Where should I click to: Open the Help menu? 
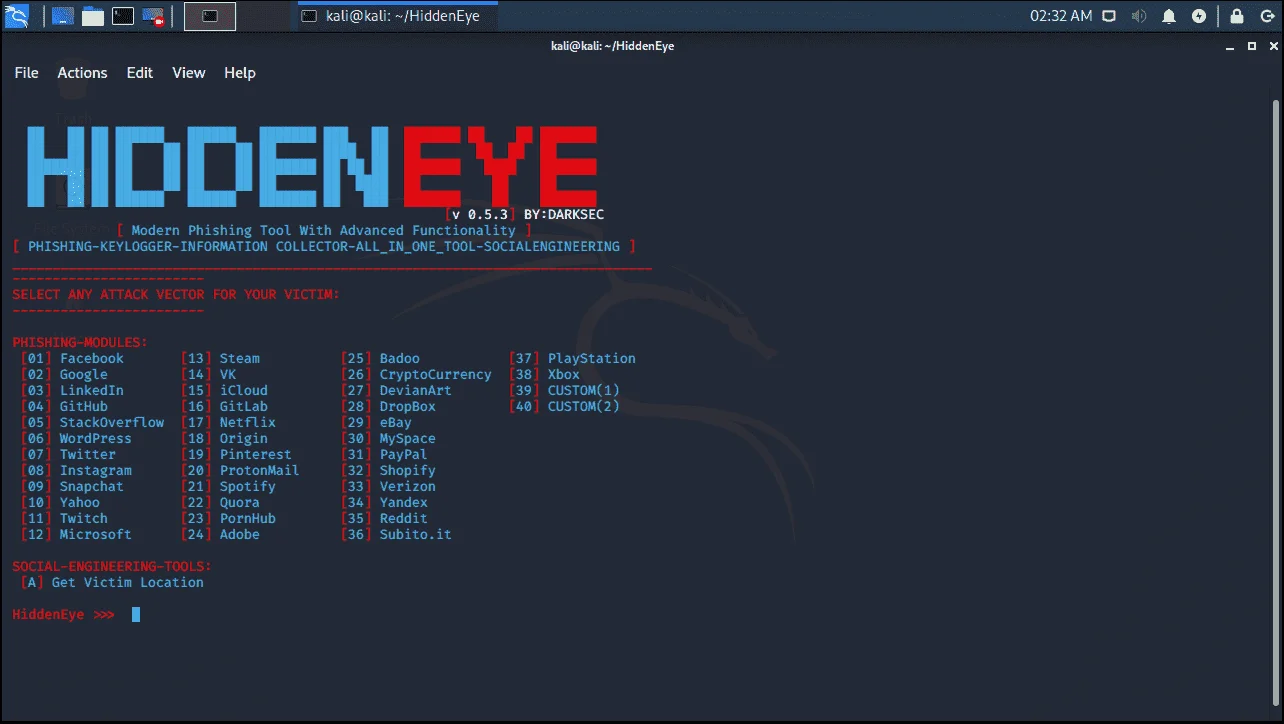click(240, 73)
